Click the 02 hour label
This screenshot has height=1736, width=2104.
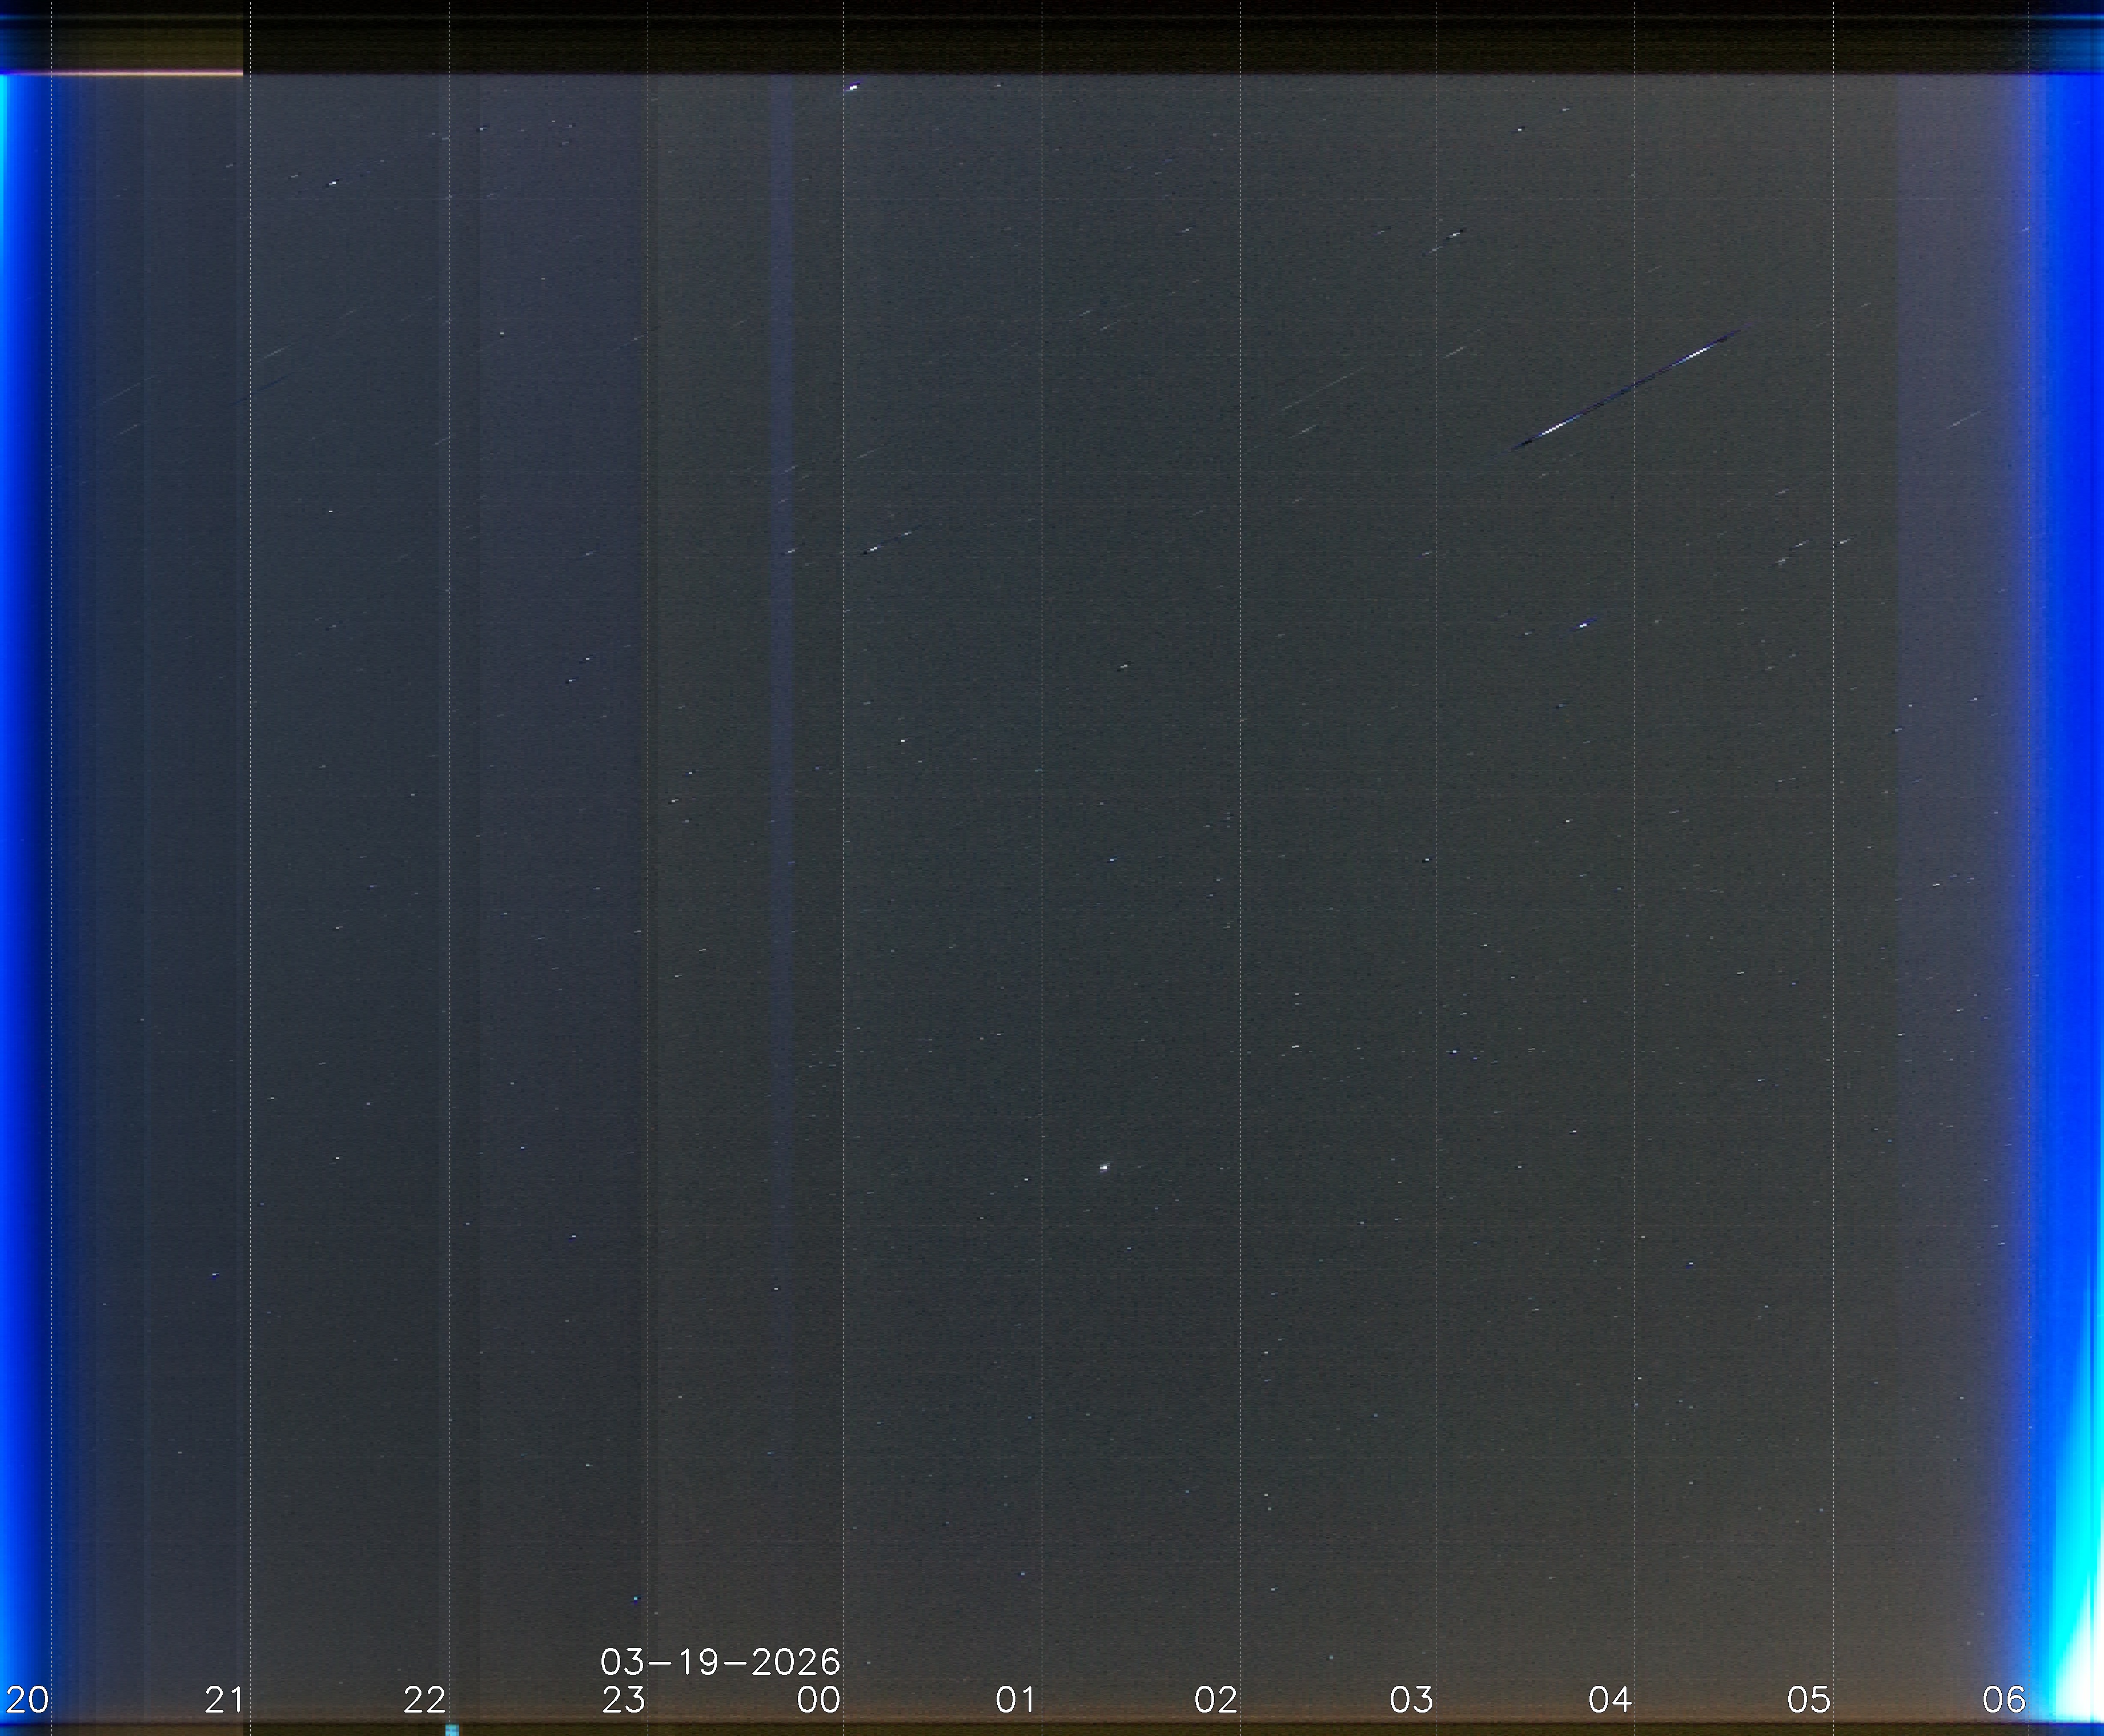point(1215,1699)
